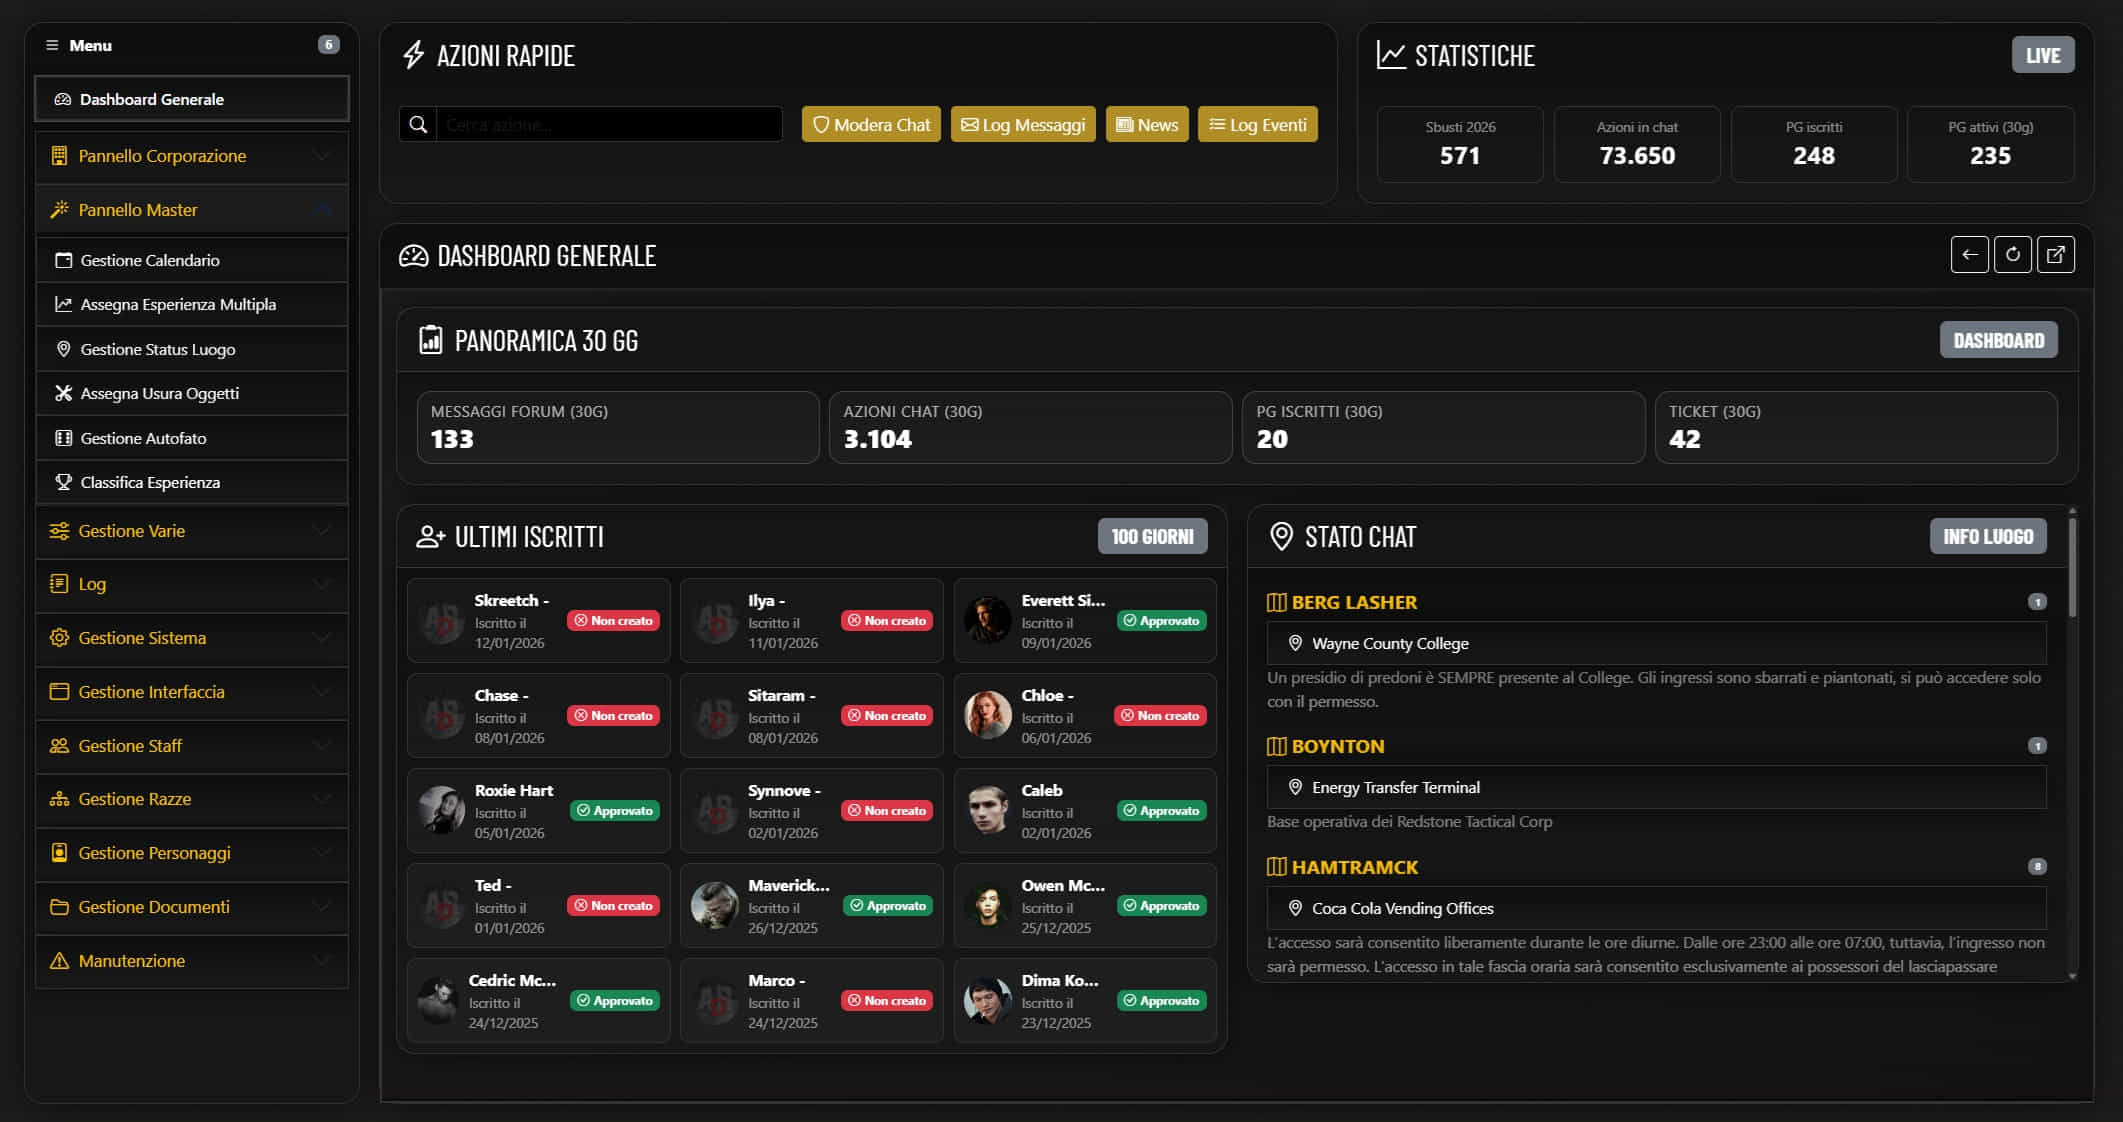2123x1122 pixels.
Task: Expand Pannello Corporazione chevron
Action: 322,156
